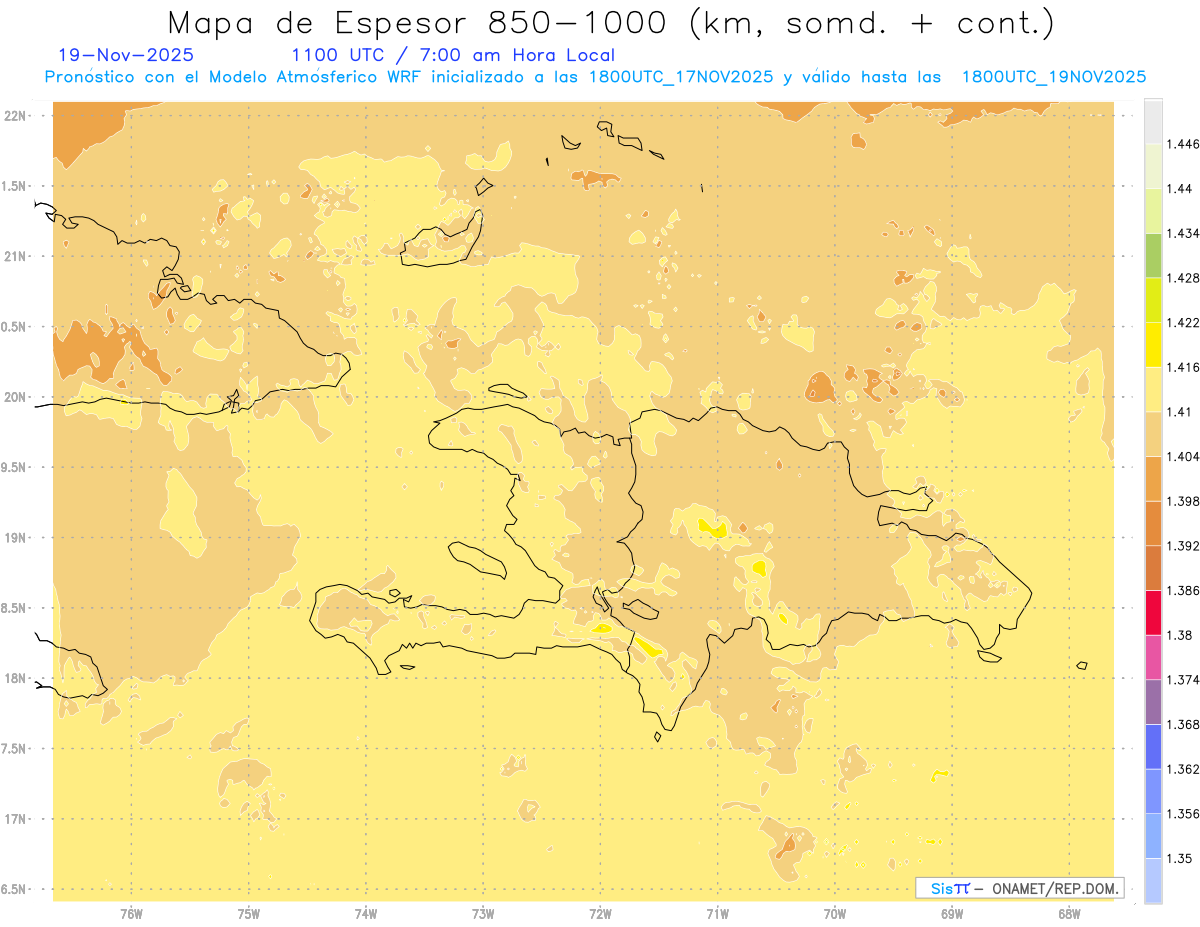The image size is (1200, 927).
Task: Pick the blue 1.362–1.368 legend swatch
Action: [x=1153, y=746]
